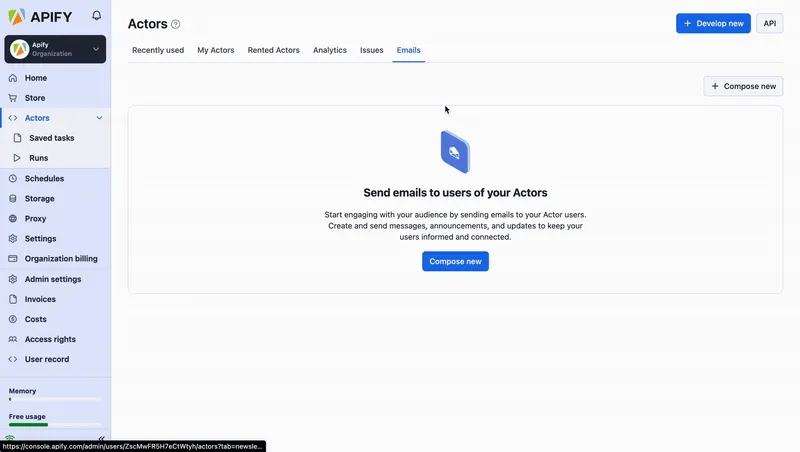This screenshot has height=452, width=800.
Task: Click the Actors code-brackets icon
Action: coord(13,118)
